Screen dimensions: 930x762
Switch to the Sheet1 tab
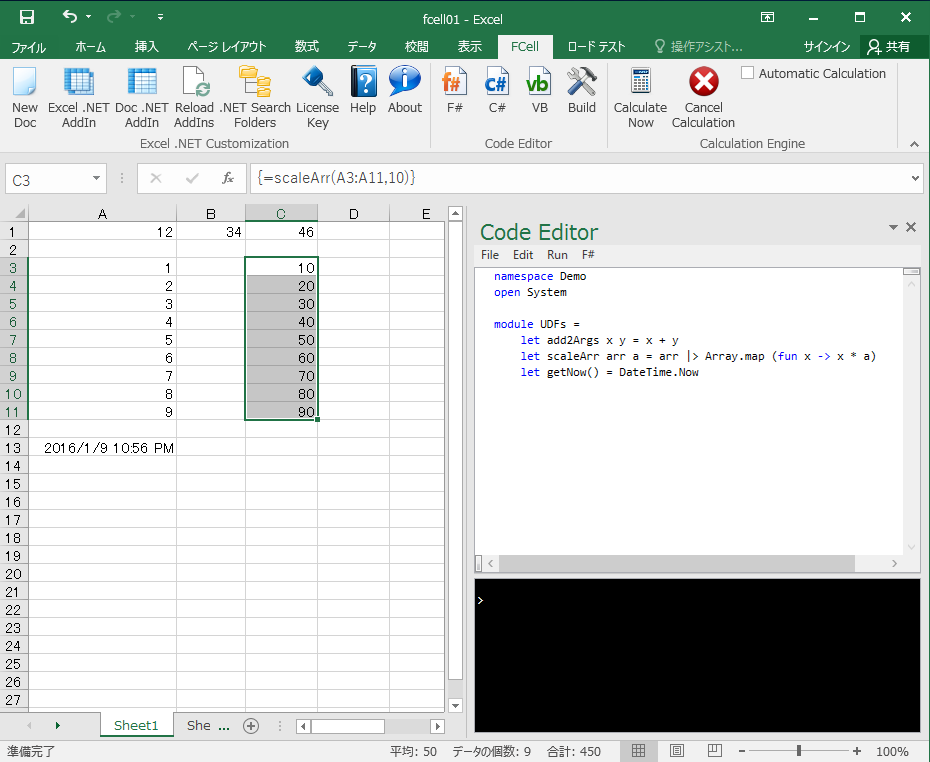[136, 726]
